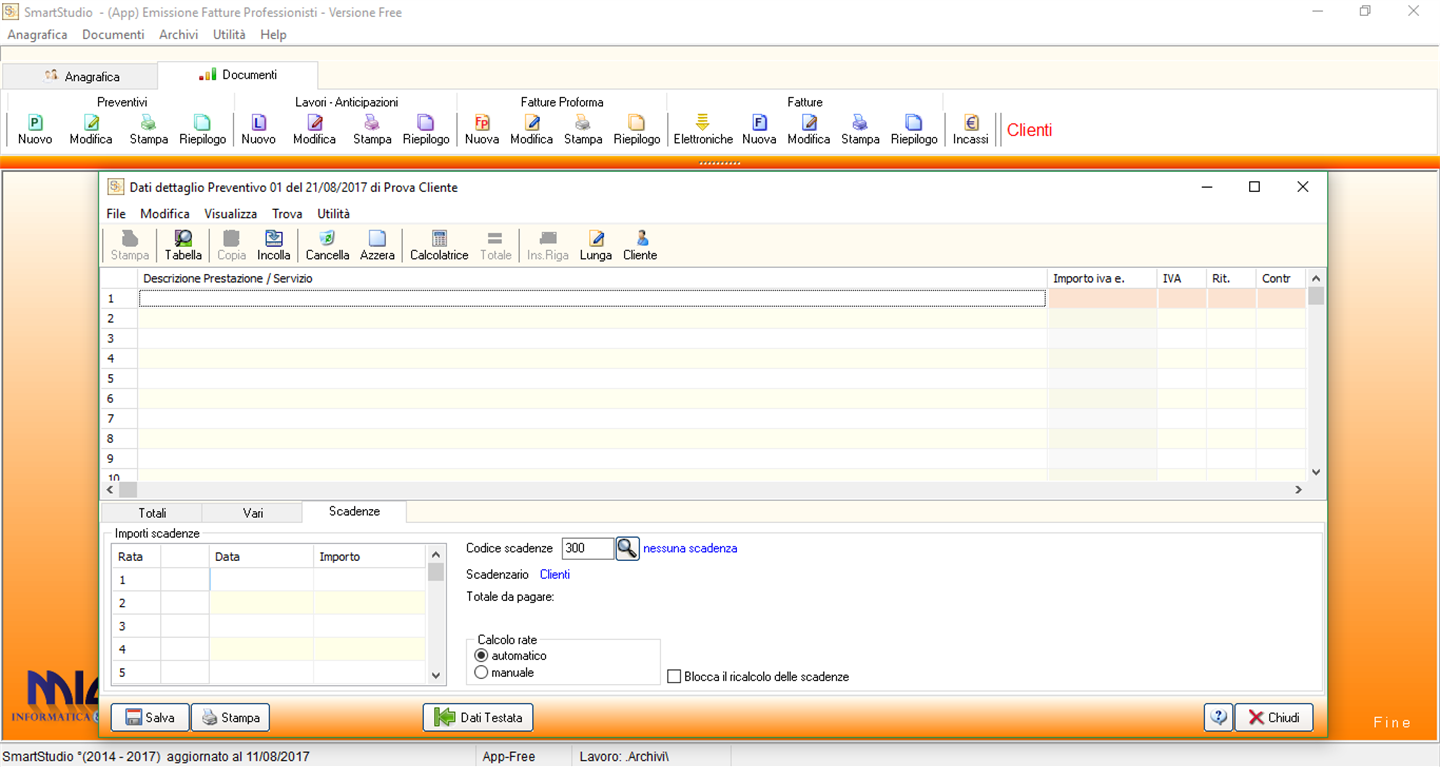The width and height of the screenshot is (1440, 767).
Task: Click the Azzera tool
Action: point(377,246)
